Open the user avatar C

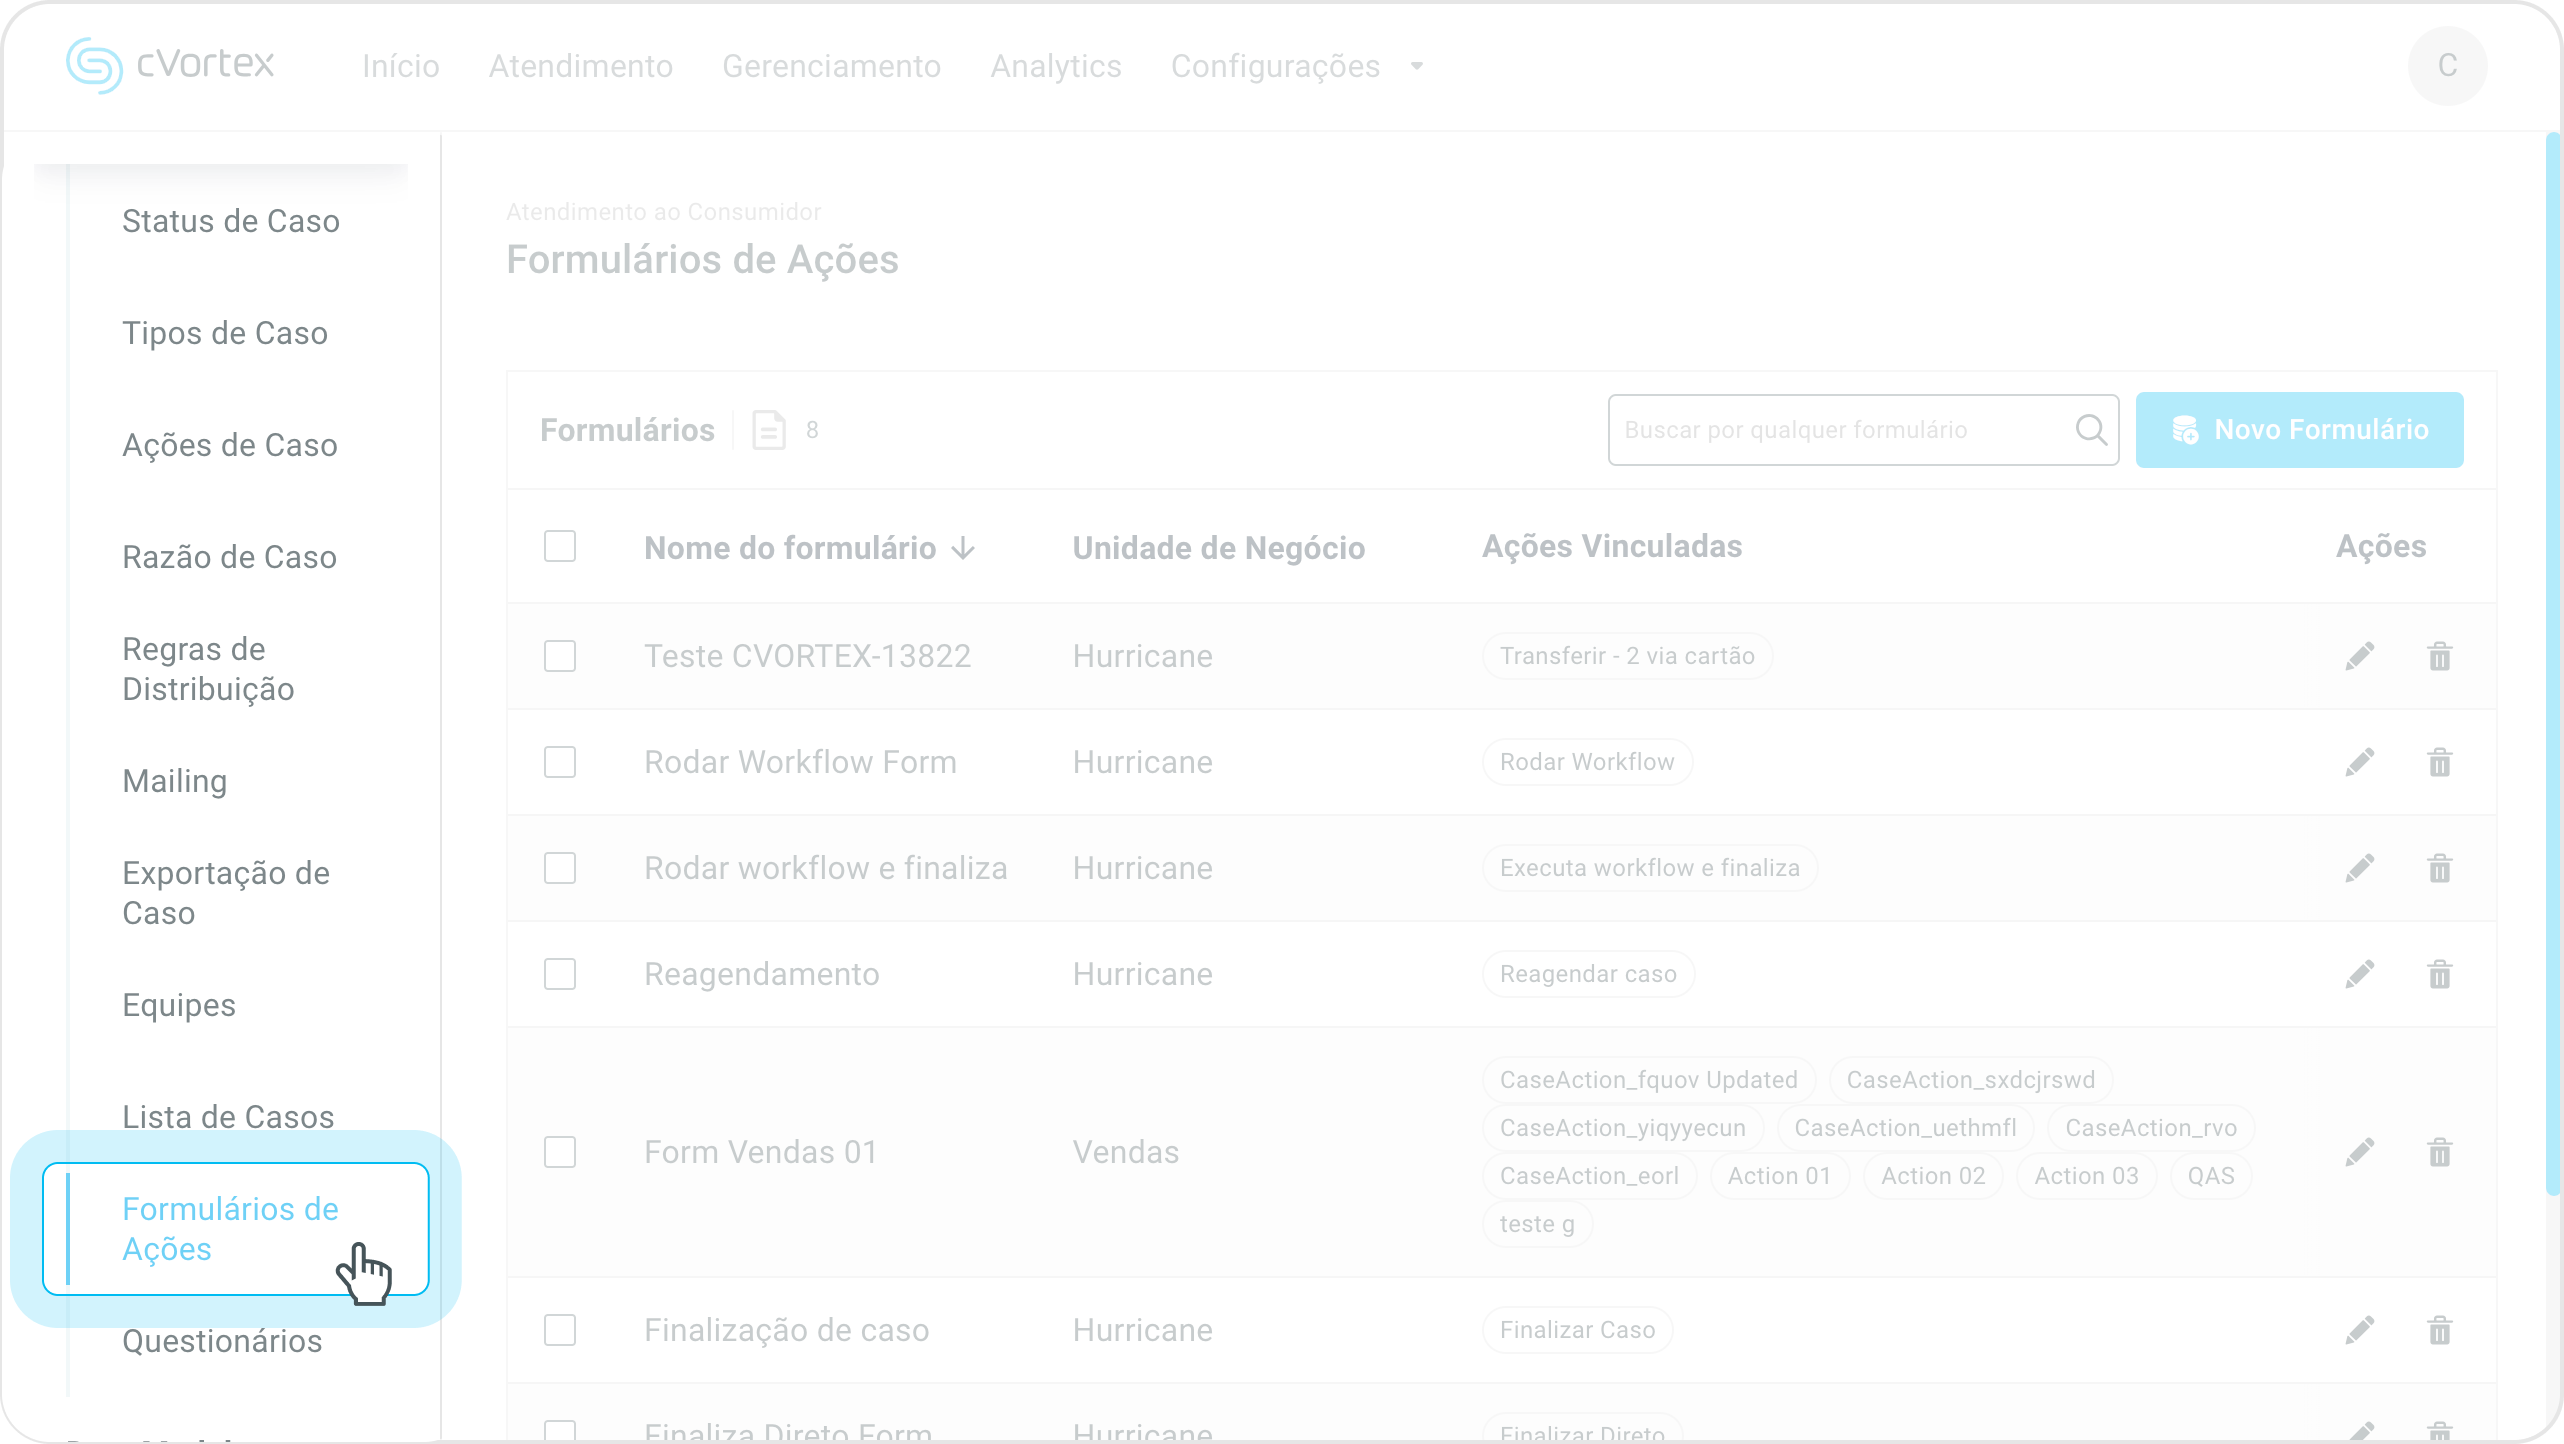pos(2446,66)
